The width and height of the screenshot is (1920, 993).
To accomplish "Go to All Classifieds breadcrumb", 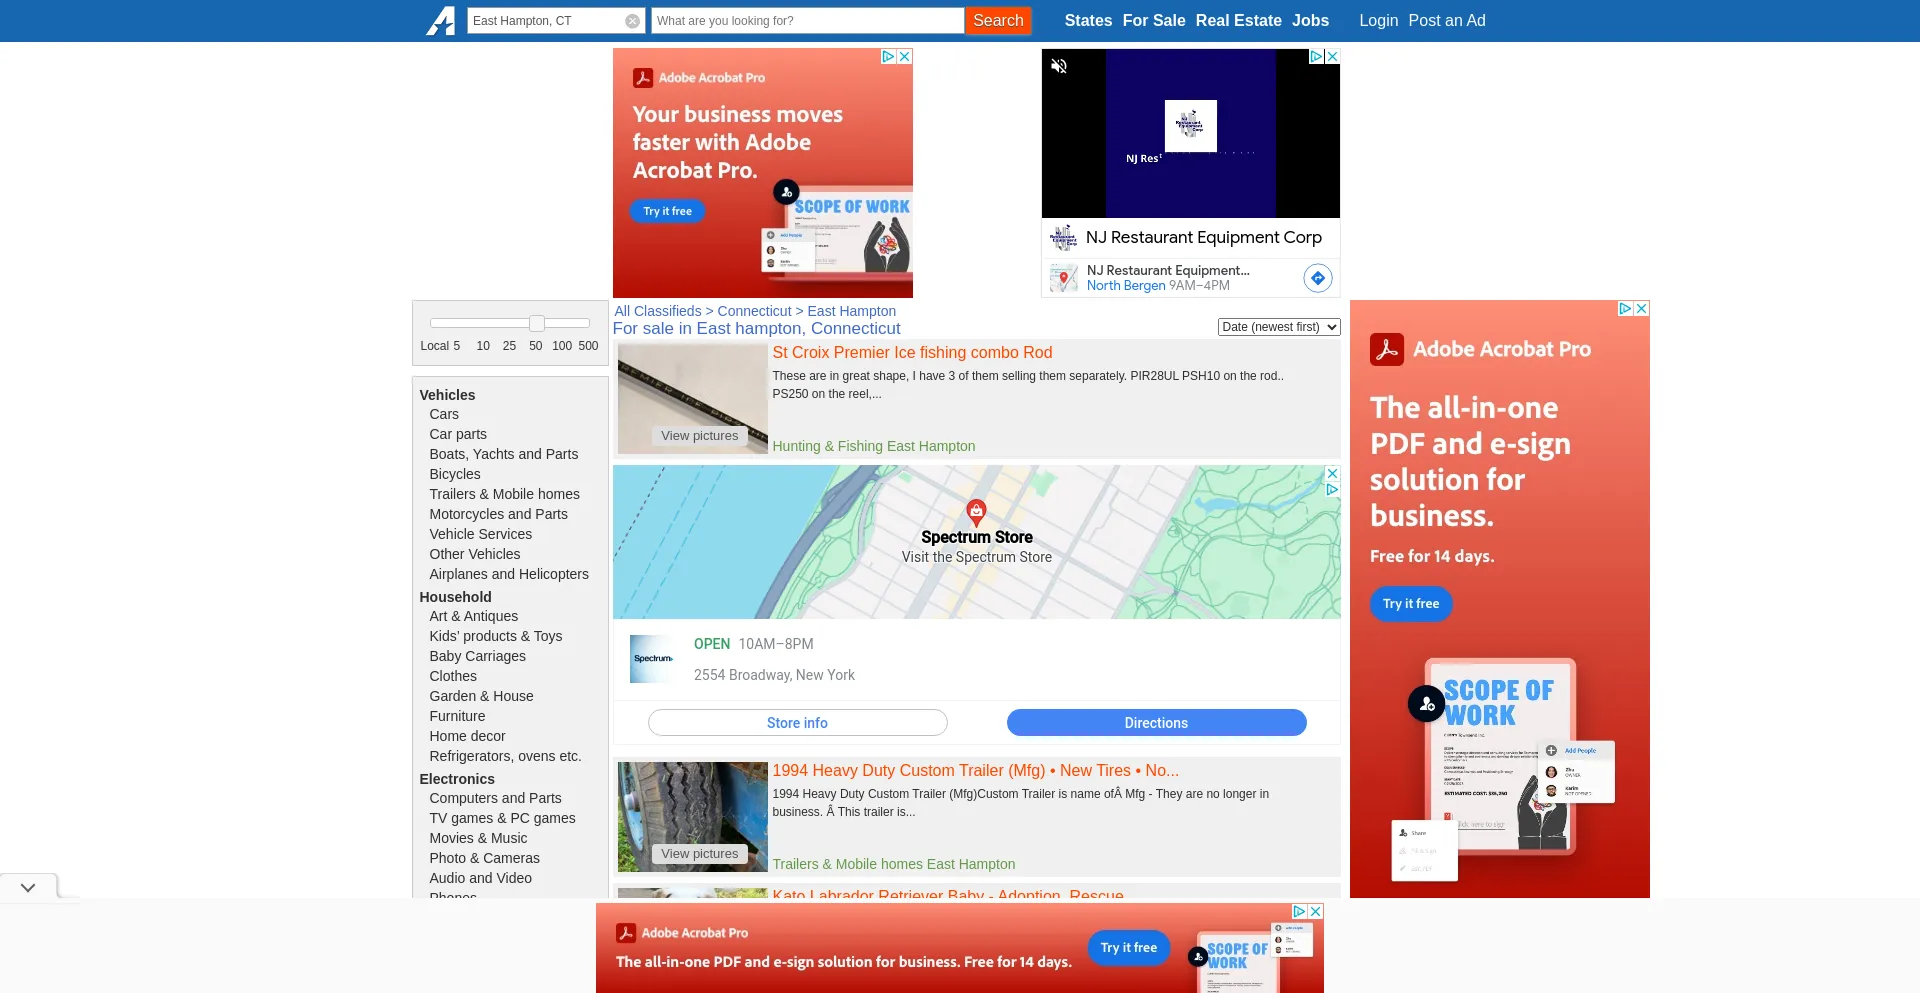I will pyautogui.click(x=658, y=311).
